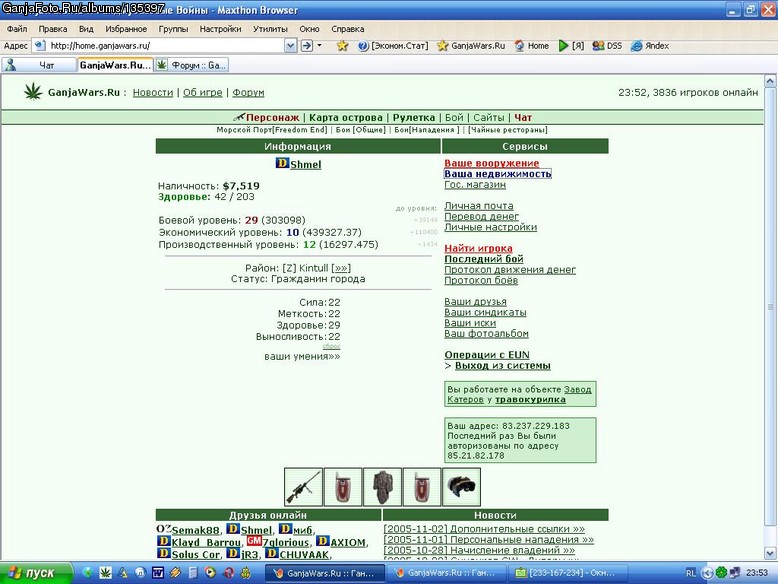This screenshot has width=778, height=584.
Task: Open the Группы menu
Action: [173, 29]
